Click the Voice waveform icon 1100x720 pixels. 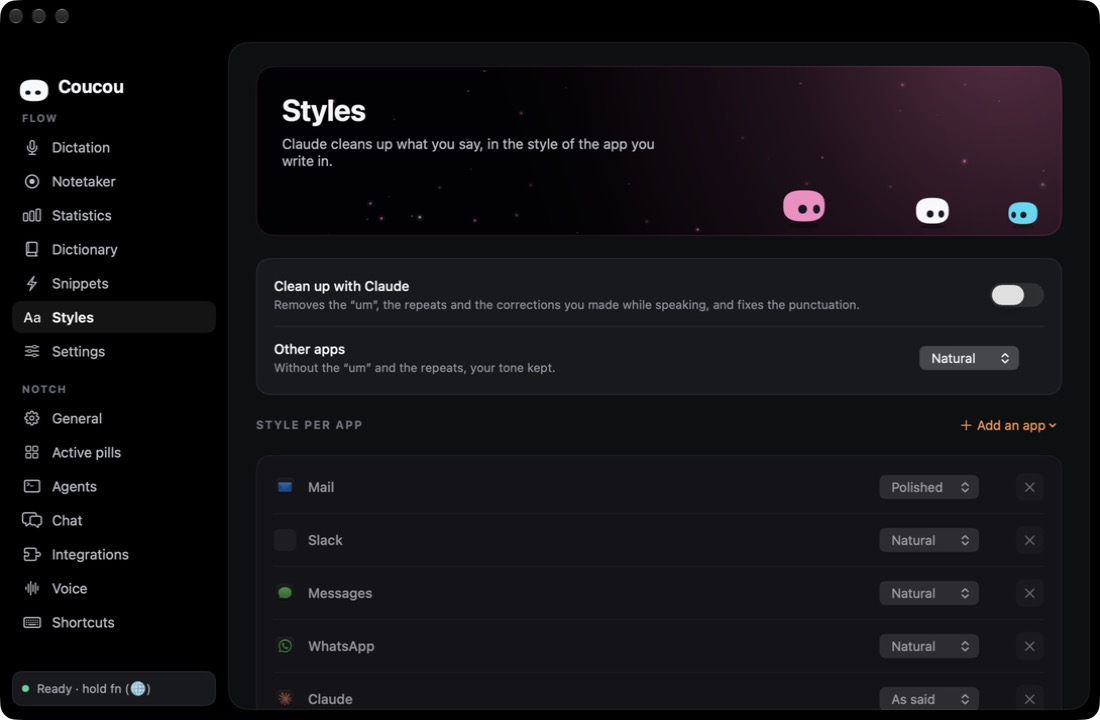(32, 588)
